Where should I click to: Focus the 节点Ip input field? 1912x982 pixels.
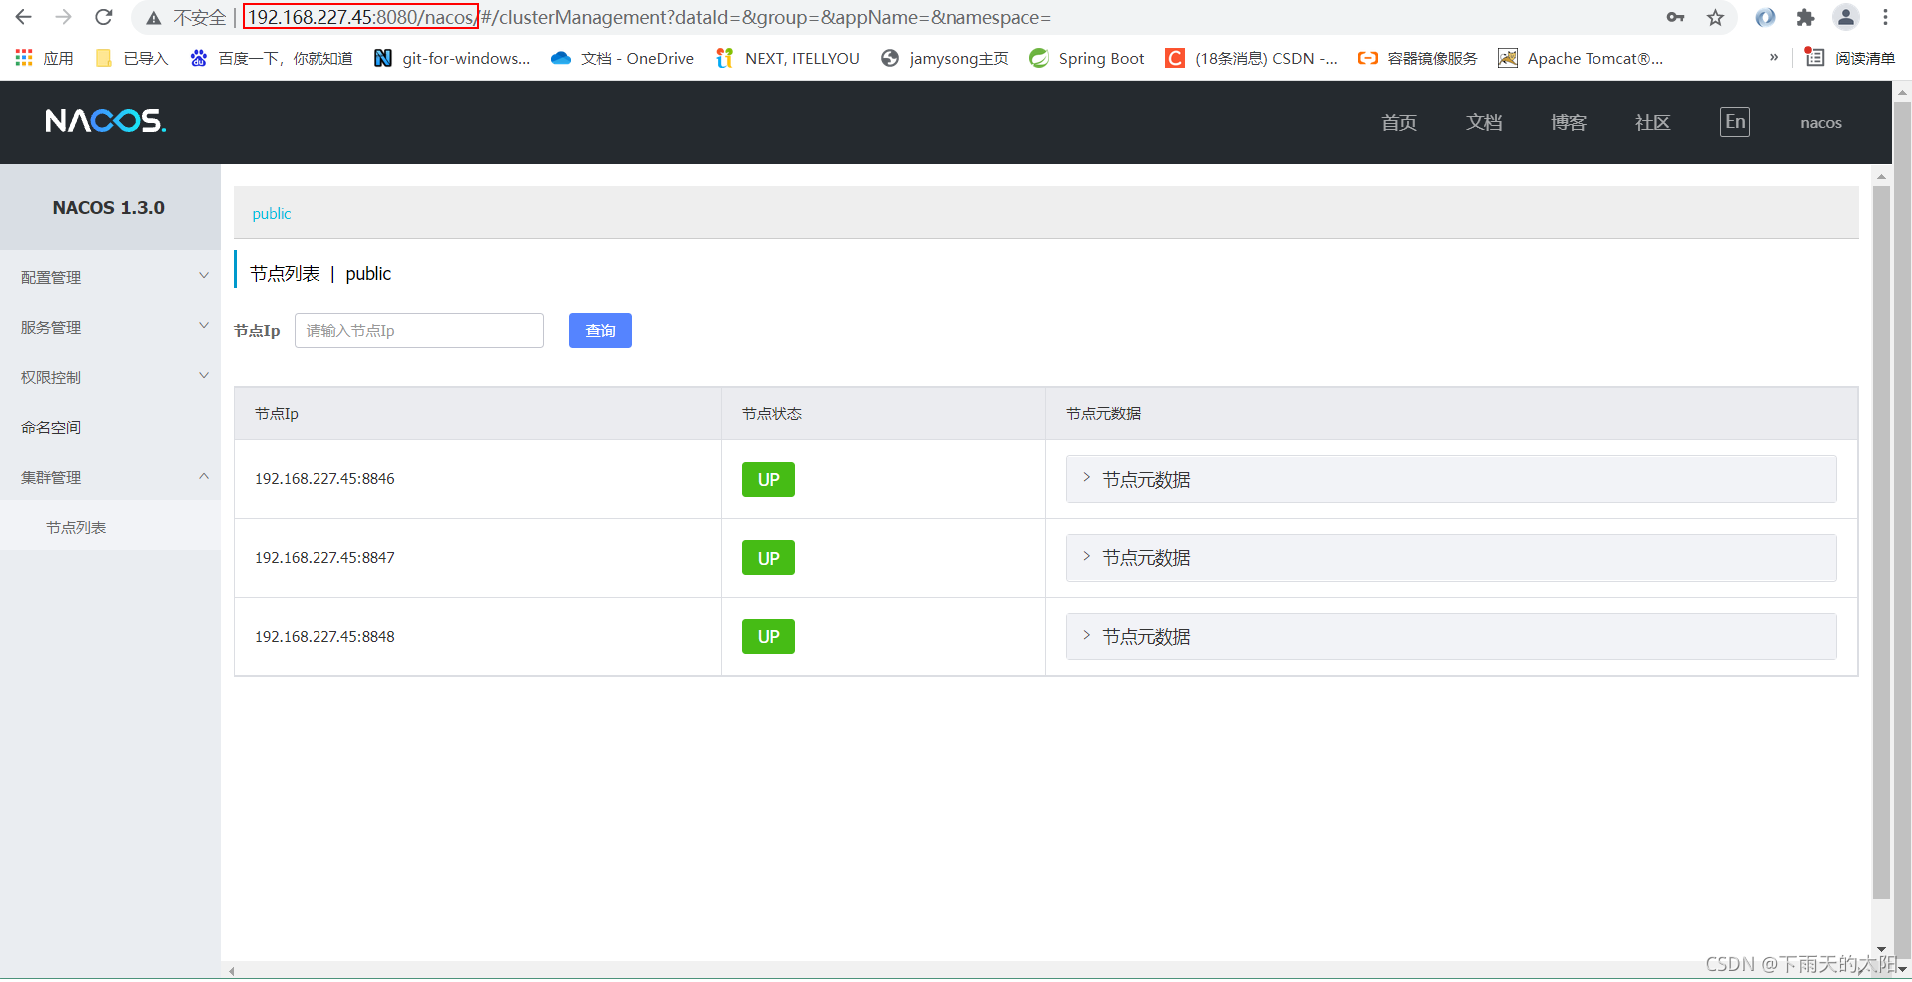click(419, 330)
